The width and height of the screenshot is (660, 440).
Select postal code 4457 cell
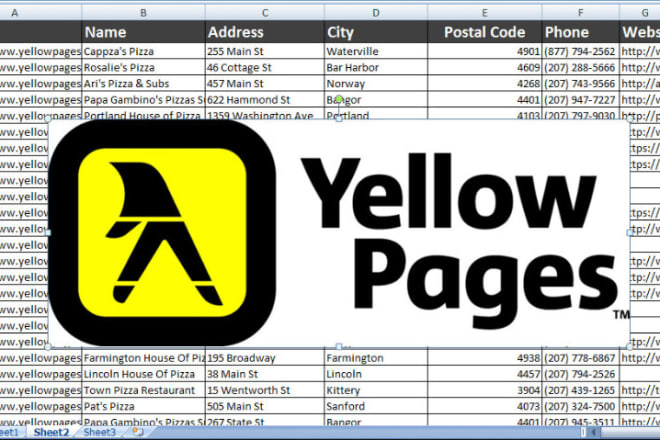coord(484,374)
